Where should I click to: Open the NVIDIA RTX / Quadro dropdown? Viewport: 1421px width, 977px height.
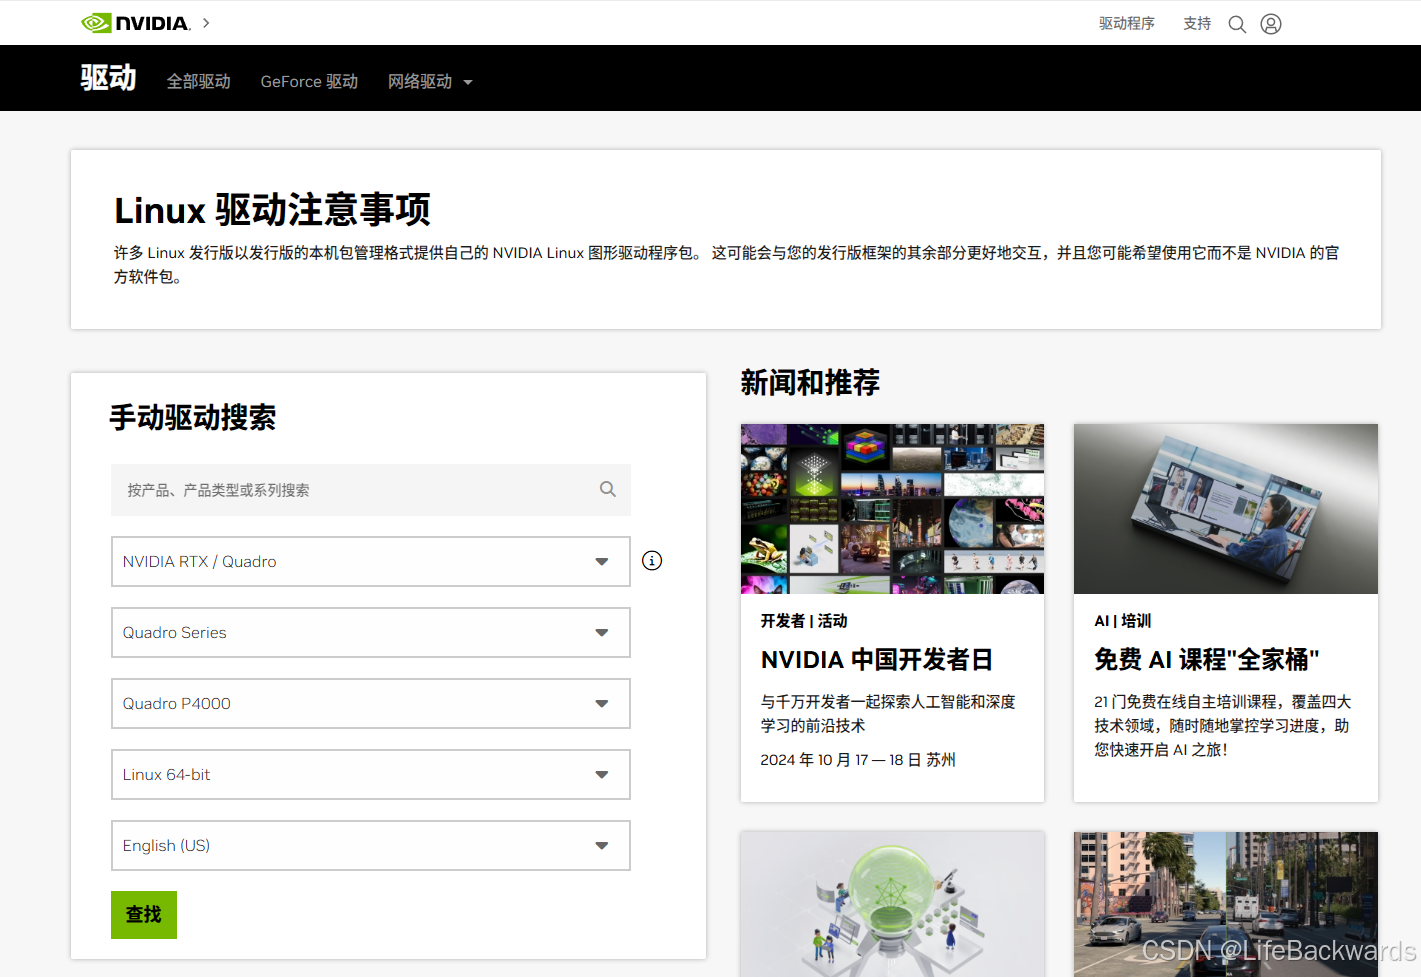[371, 561]
